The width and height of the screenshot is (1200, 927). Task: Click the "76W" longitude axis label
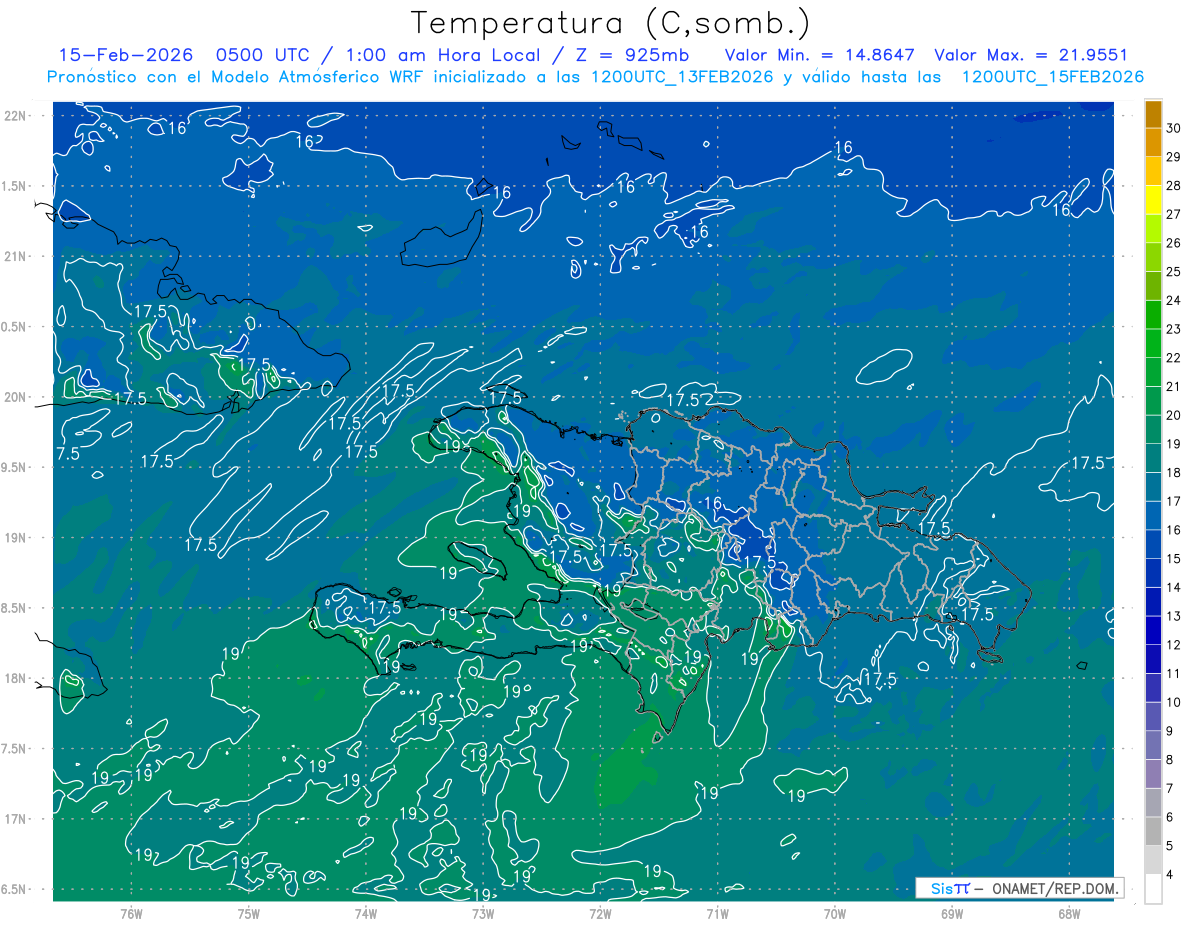(131, 914)
